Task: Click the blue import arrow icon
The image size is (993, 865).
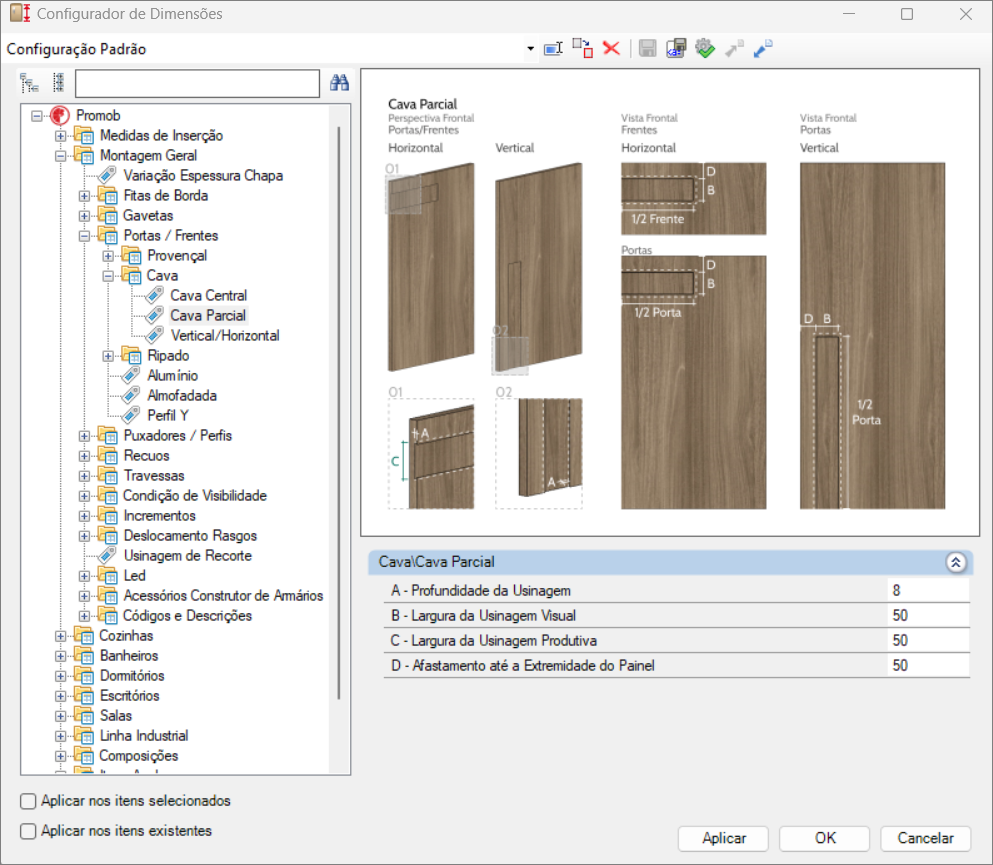Action: pyautogui.click(x=763, y=48)
